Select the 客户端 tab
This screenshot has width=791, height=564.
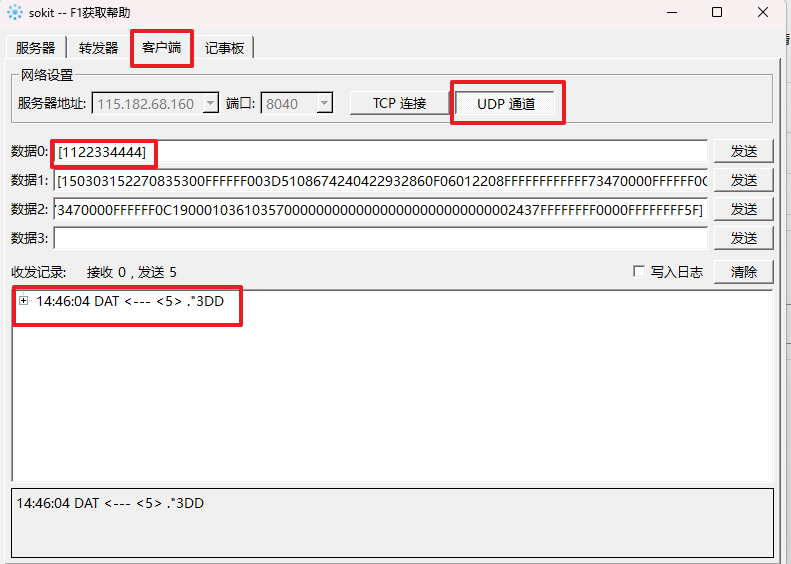pos(161,47)
